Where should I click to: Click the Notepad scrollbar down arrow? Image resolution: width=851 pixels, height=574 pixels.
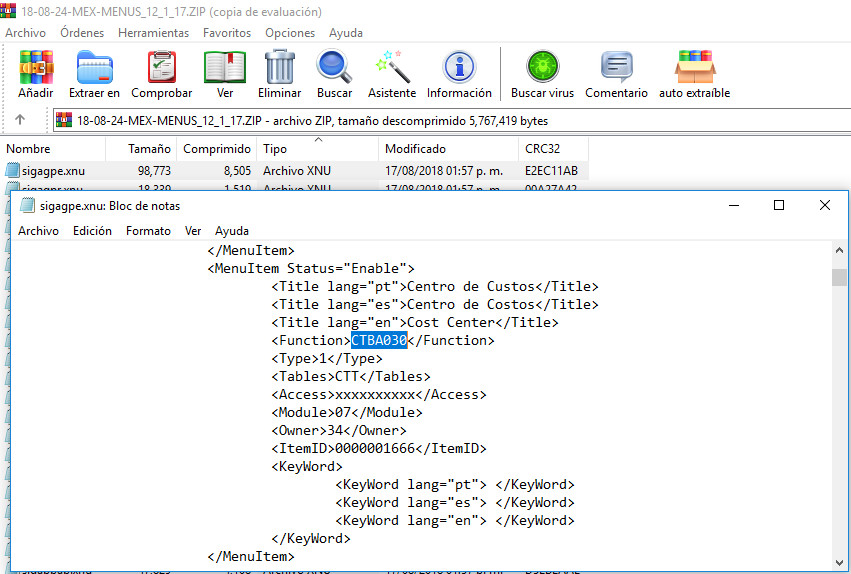[x=839, y=563]
